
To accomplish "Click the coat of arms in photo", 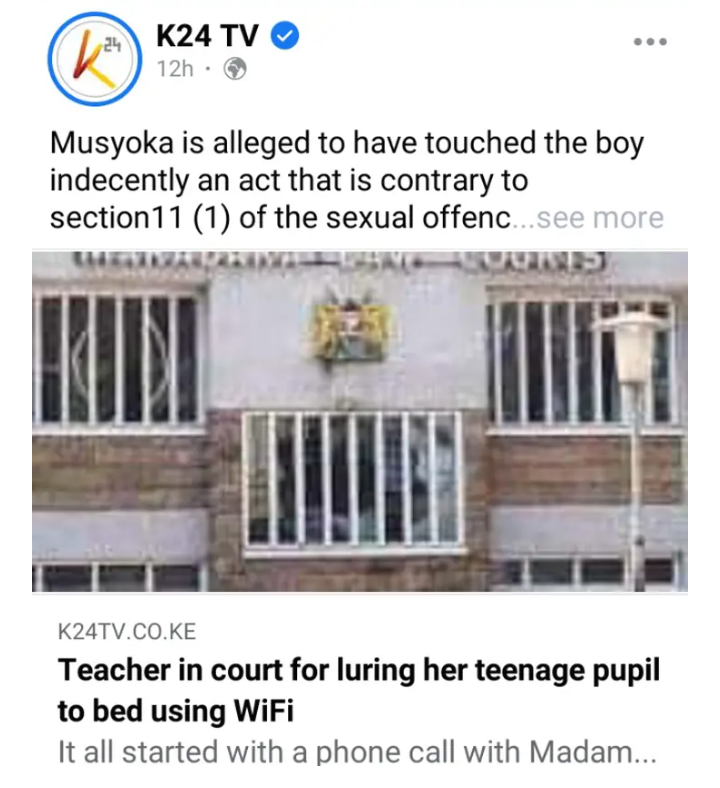I will pyautogui.click(x=350, y=329).
